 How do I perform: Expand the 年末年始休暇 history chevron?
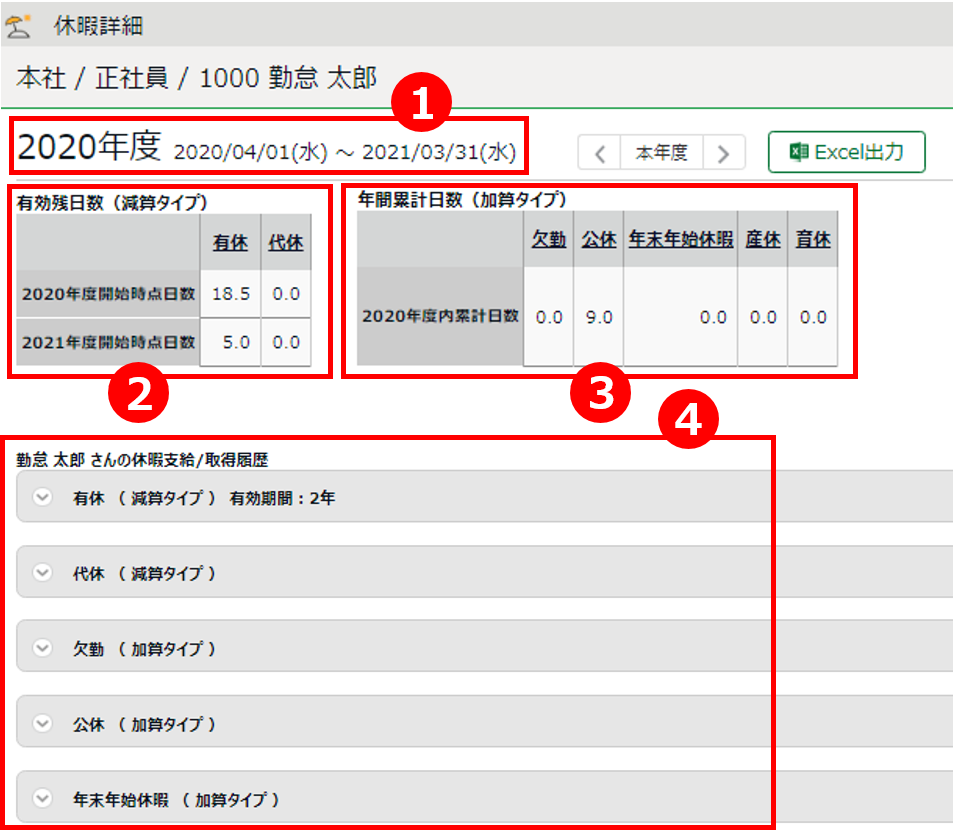pos(42,799)
